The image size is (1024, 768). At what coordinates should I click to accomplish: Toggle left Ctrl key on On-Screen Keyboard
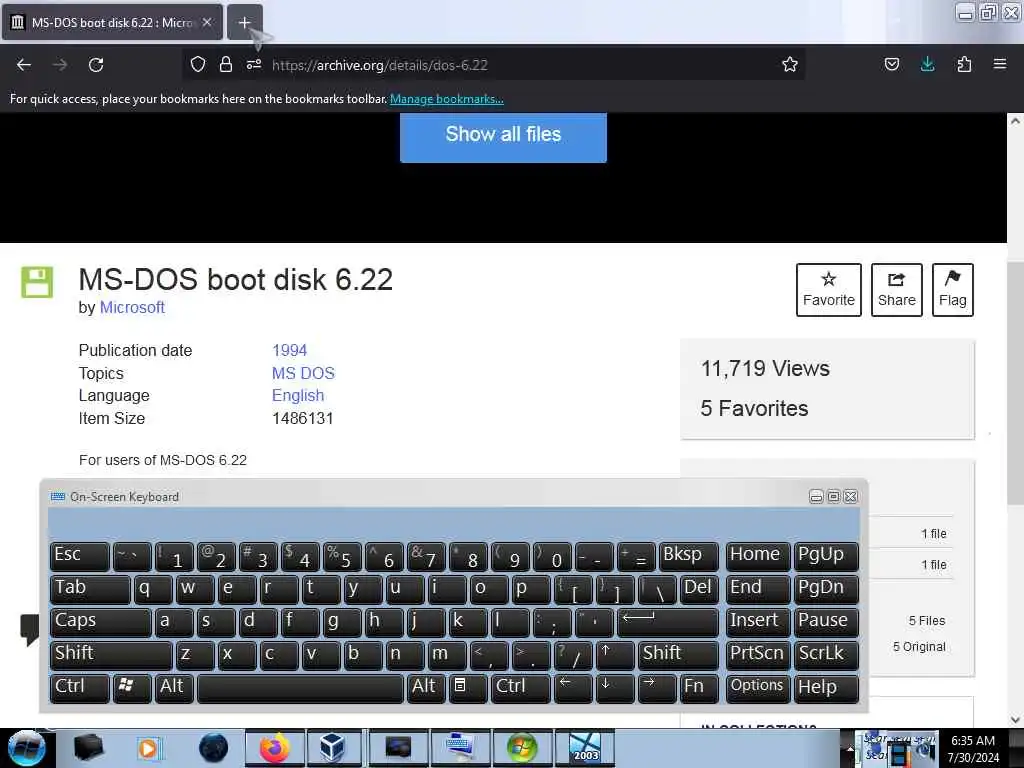tap(80, 688)
